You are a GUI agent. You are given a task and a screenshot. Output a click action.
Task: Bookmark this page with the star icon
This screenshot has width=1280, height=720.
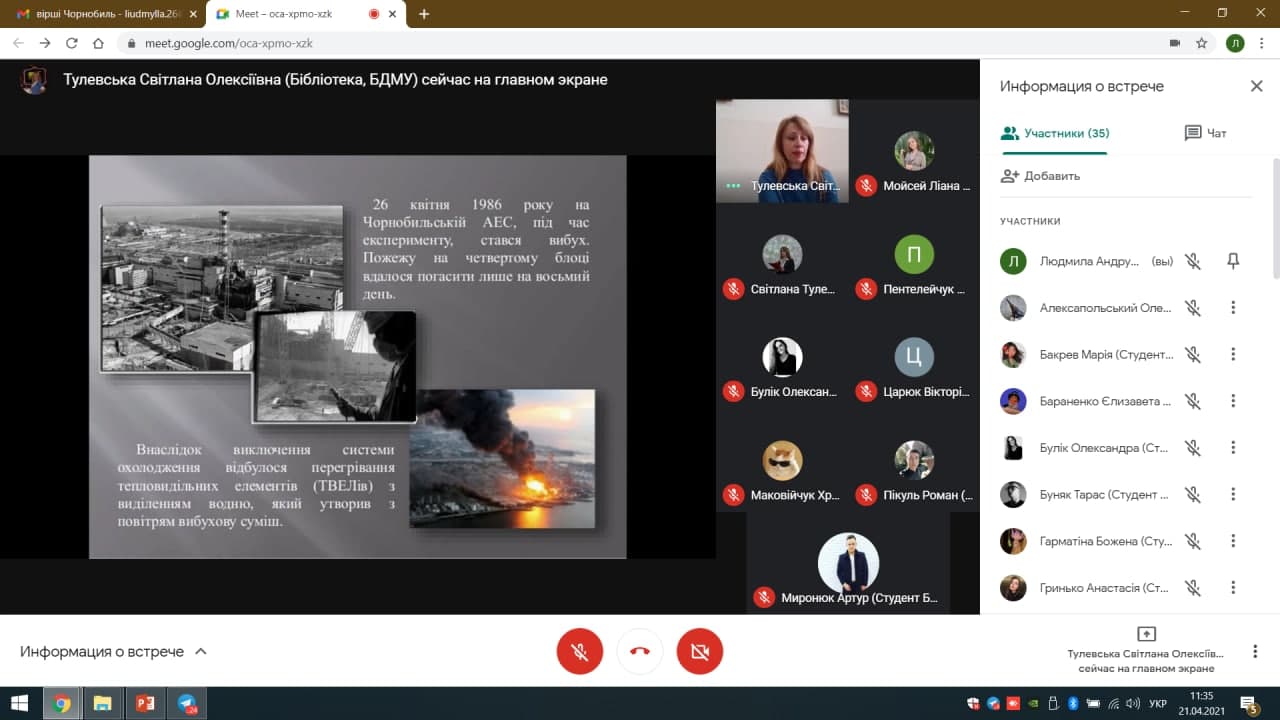[x=1202, y=43]
